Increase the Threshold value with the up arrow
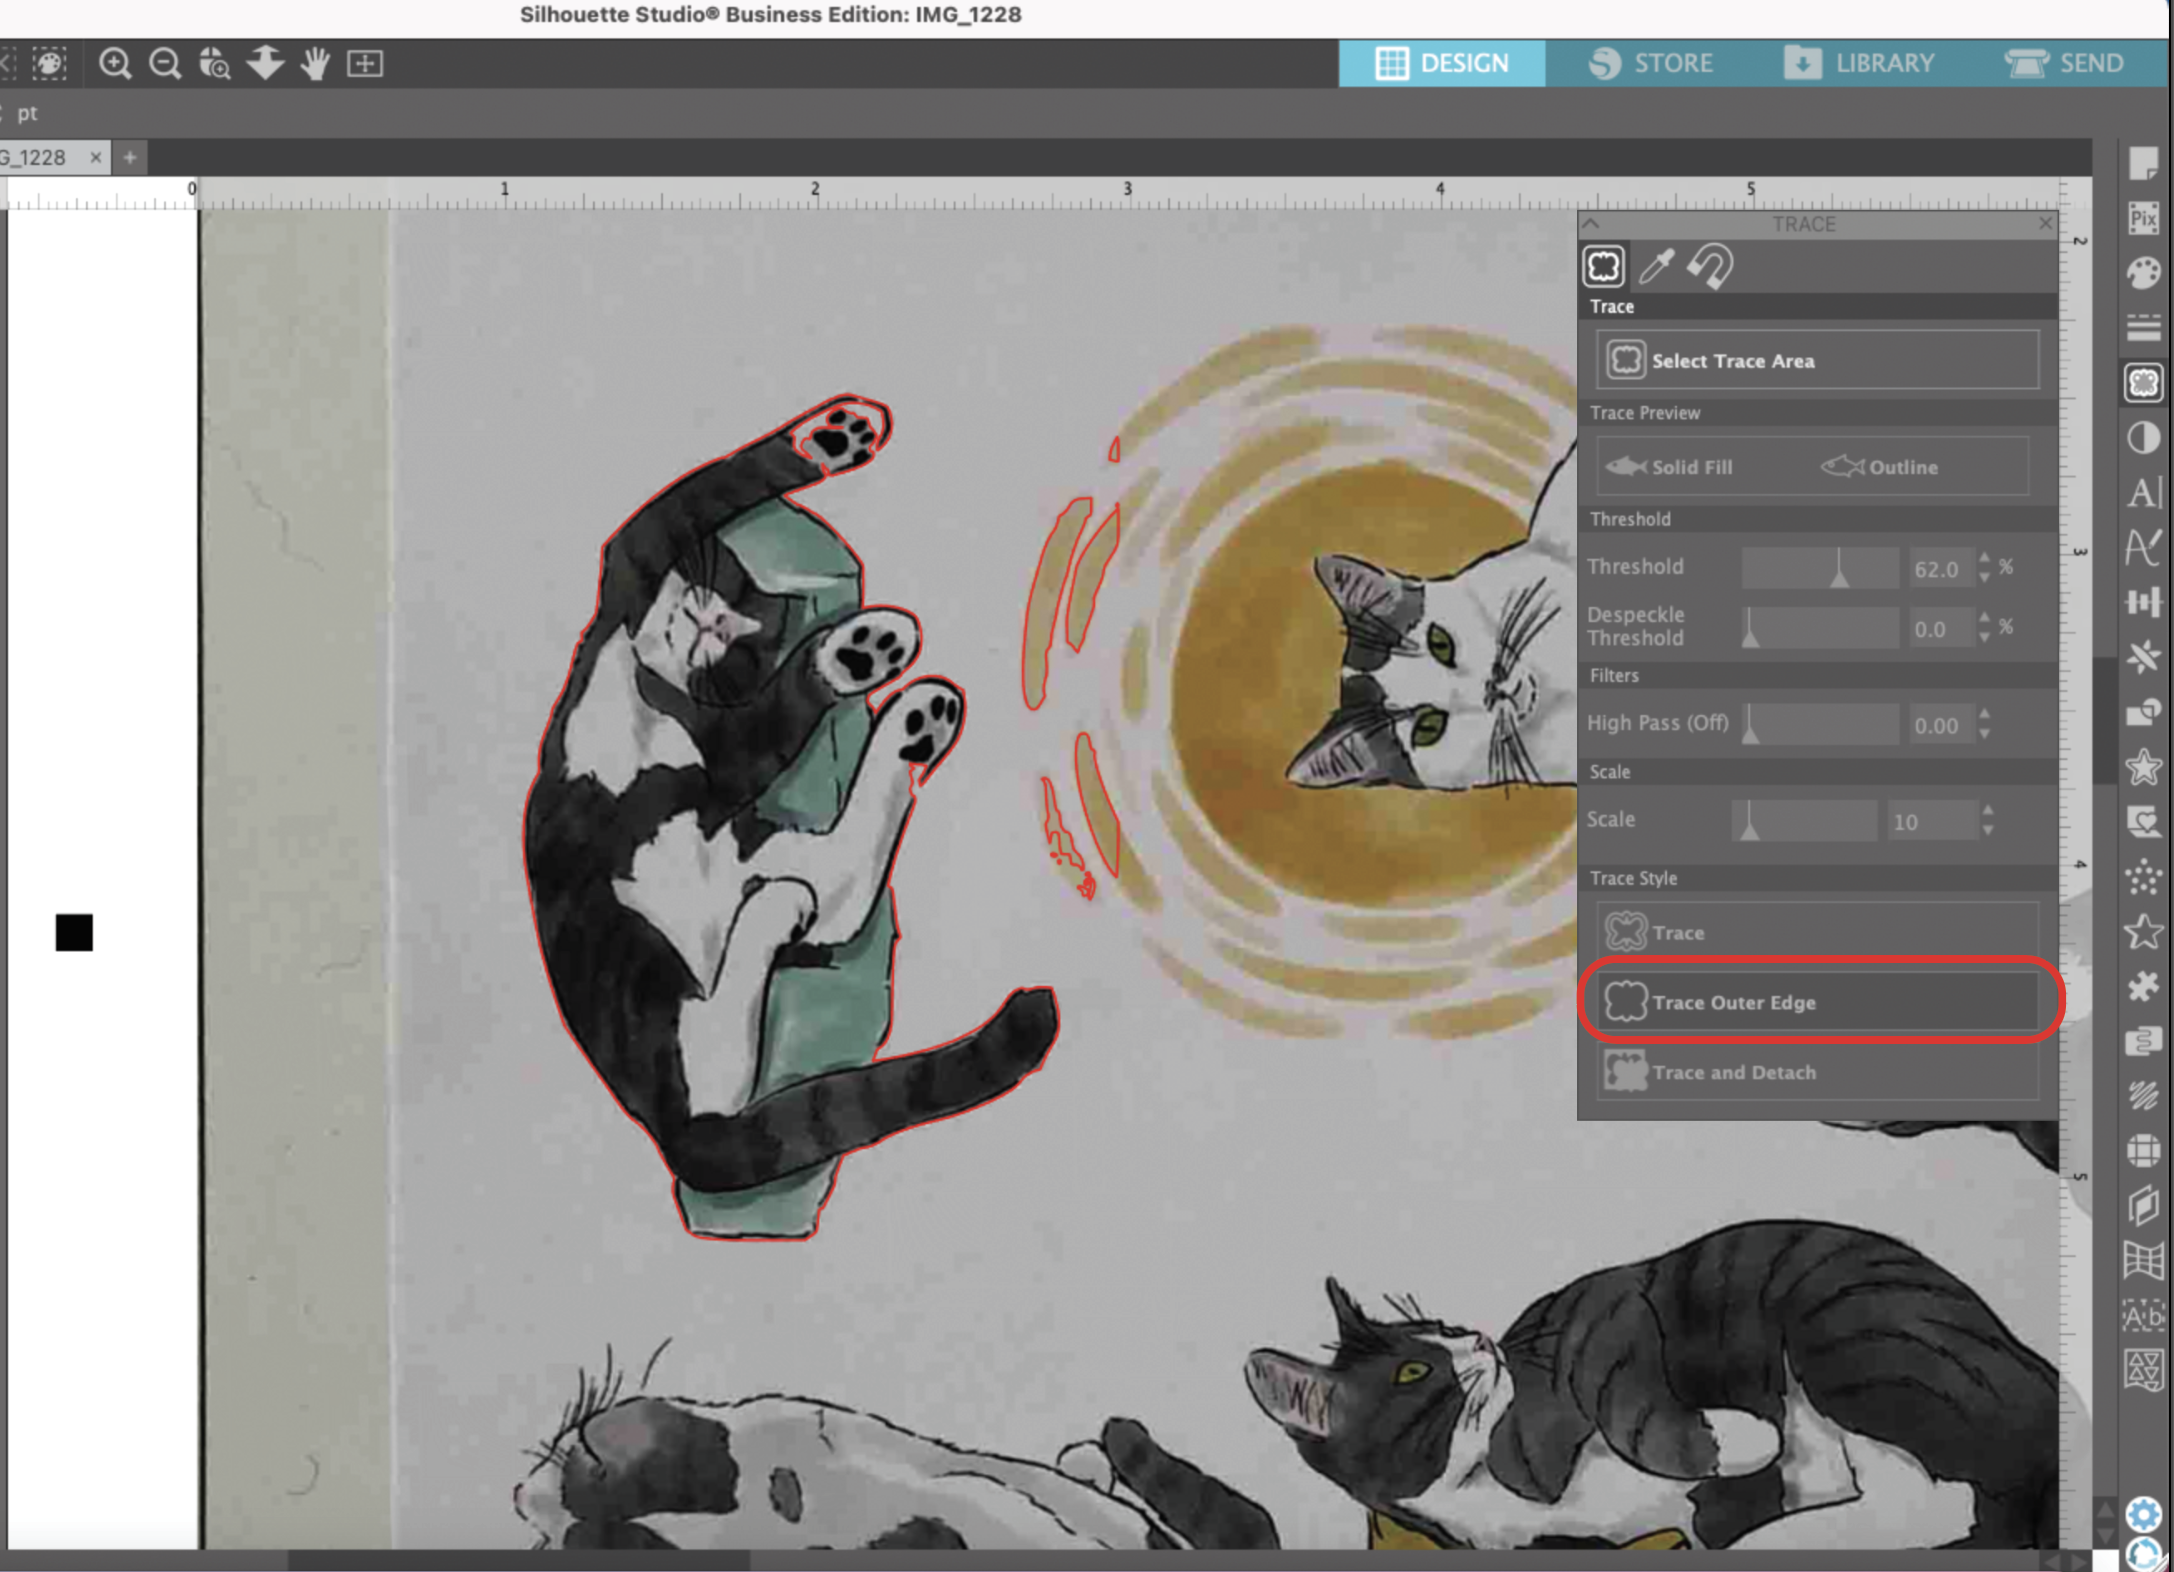This screenshot has width=2174, height=1572. pos(1984,558)
